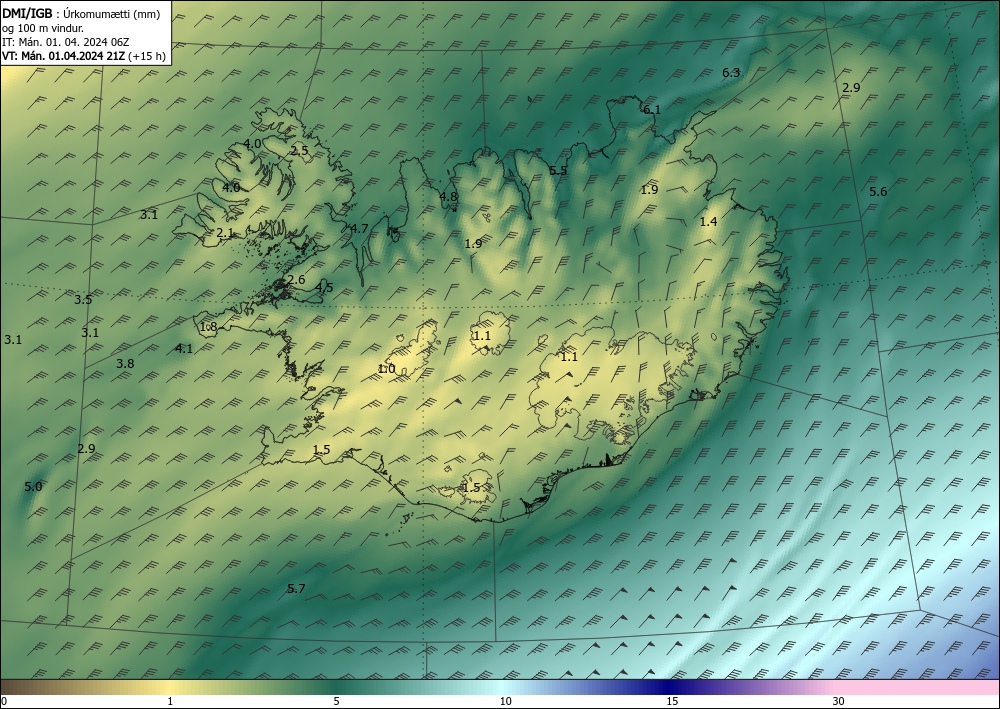Click the 2.6 value label
1000x709 pixels.
[296, 279]
